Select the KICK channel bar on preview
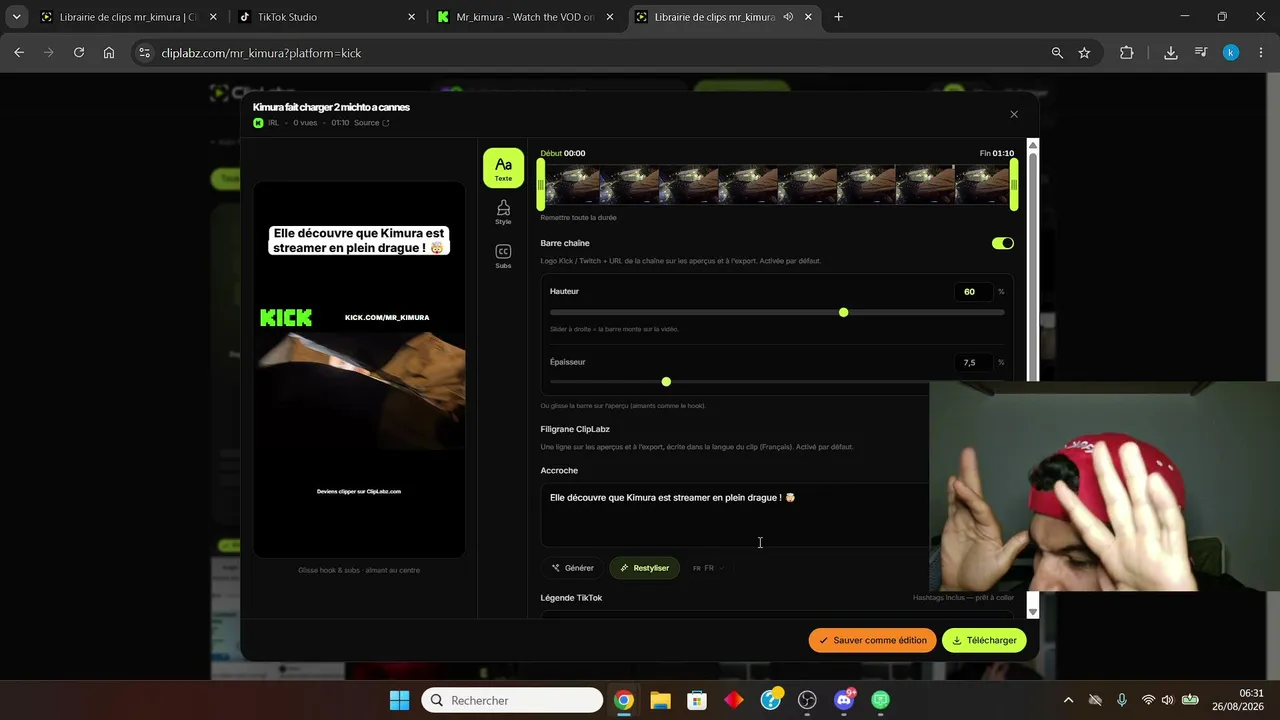The width and height of the screenshot is (1280, 720). tap(359, 317)
